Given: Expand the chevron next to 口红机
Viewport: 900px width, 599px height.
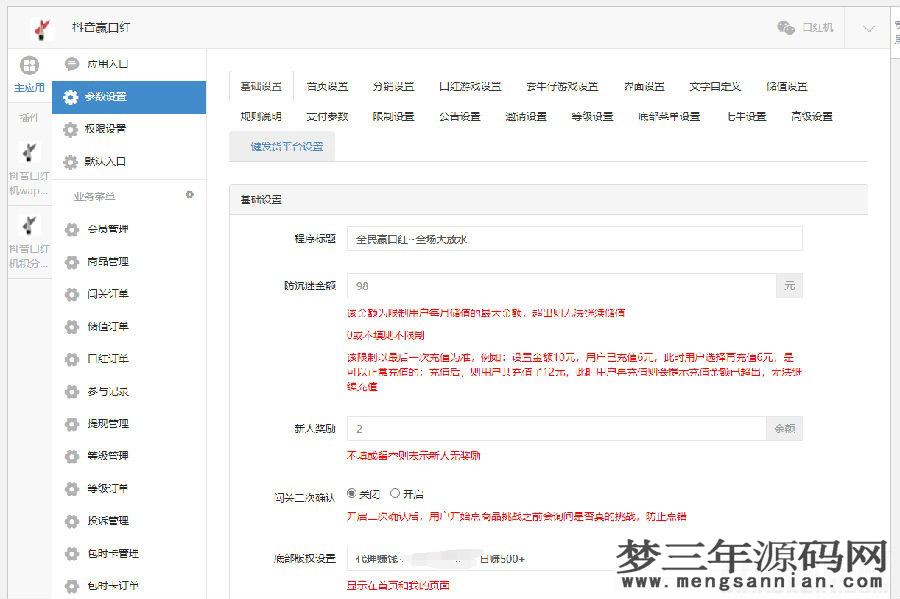Looking at the screenshot, I should [869, 30].
